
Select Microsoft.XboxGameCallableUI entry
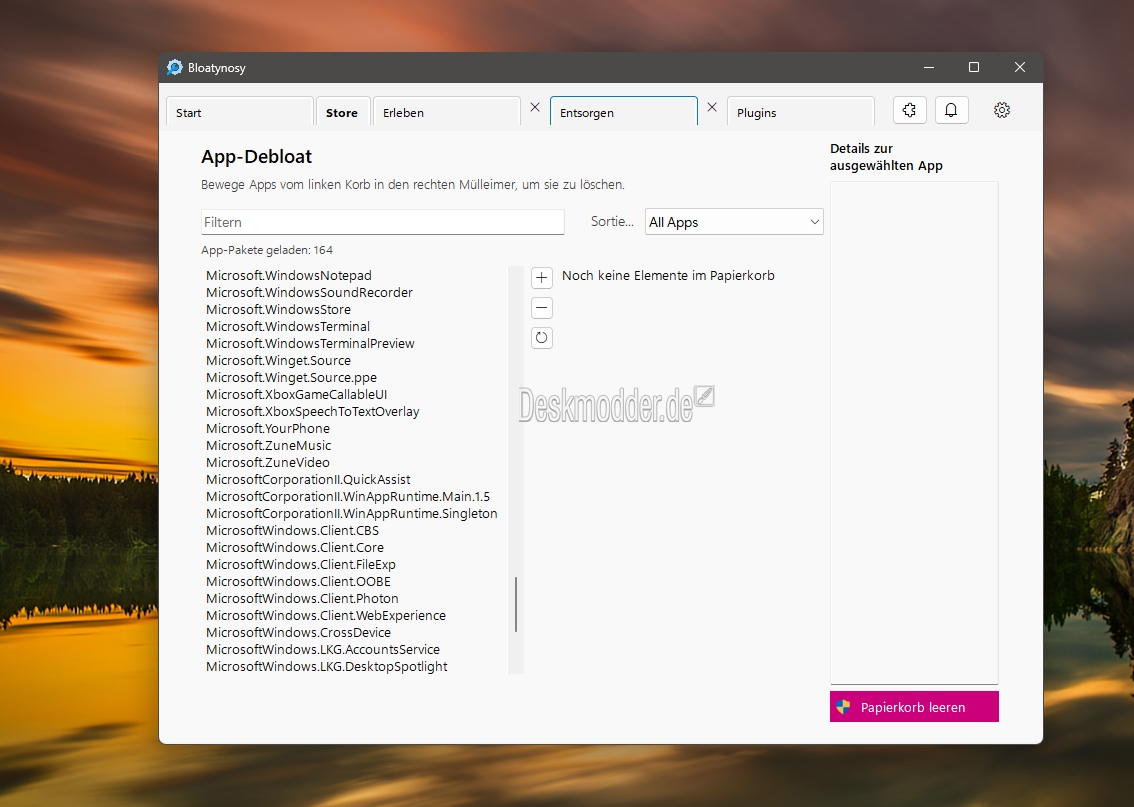pyautogui.click(x=297, y=394)
